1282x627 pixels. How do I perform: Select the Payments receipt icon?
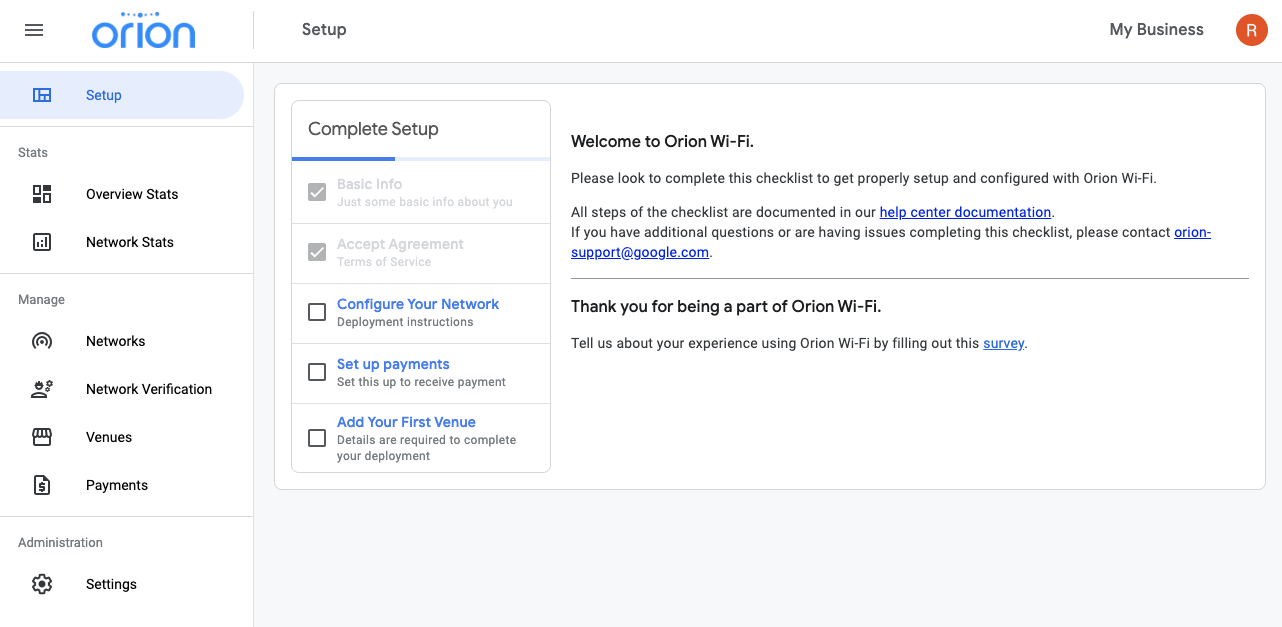pos(42,485)
